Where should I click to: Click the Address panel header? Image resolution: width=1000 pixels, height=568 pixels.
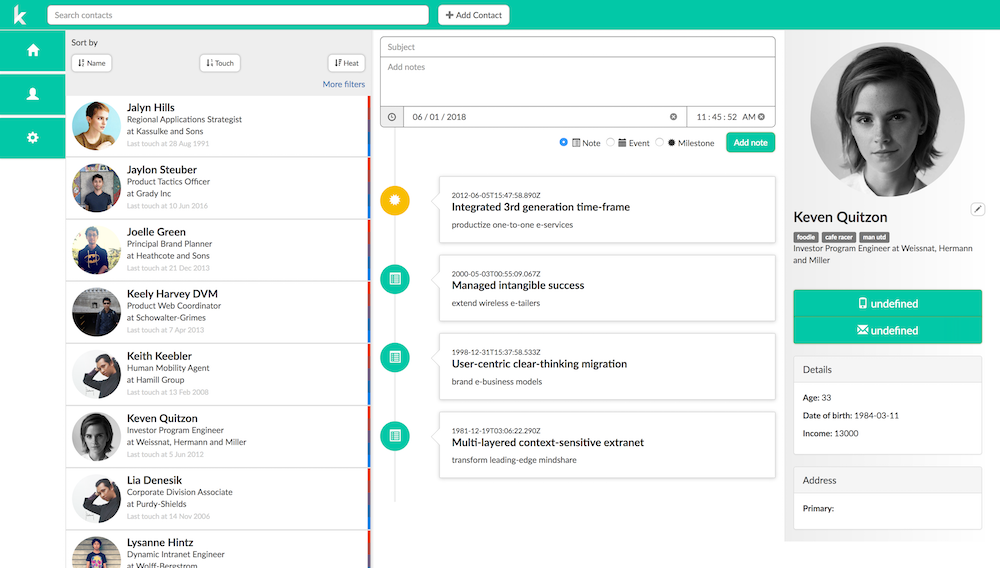tap(888, 481)
